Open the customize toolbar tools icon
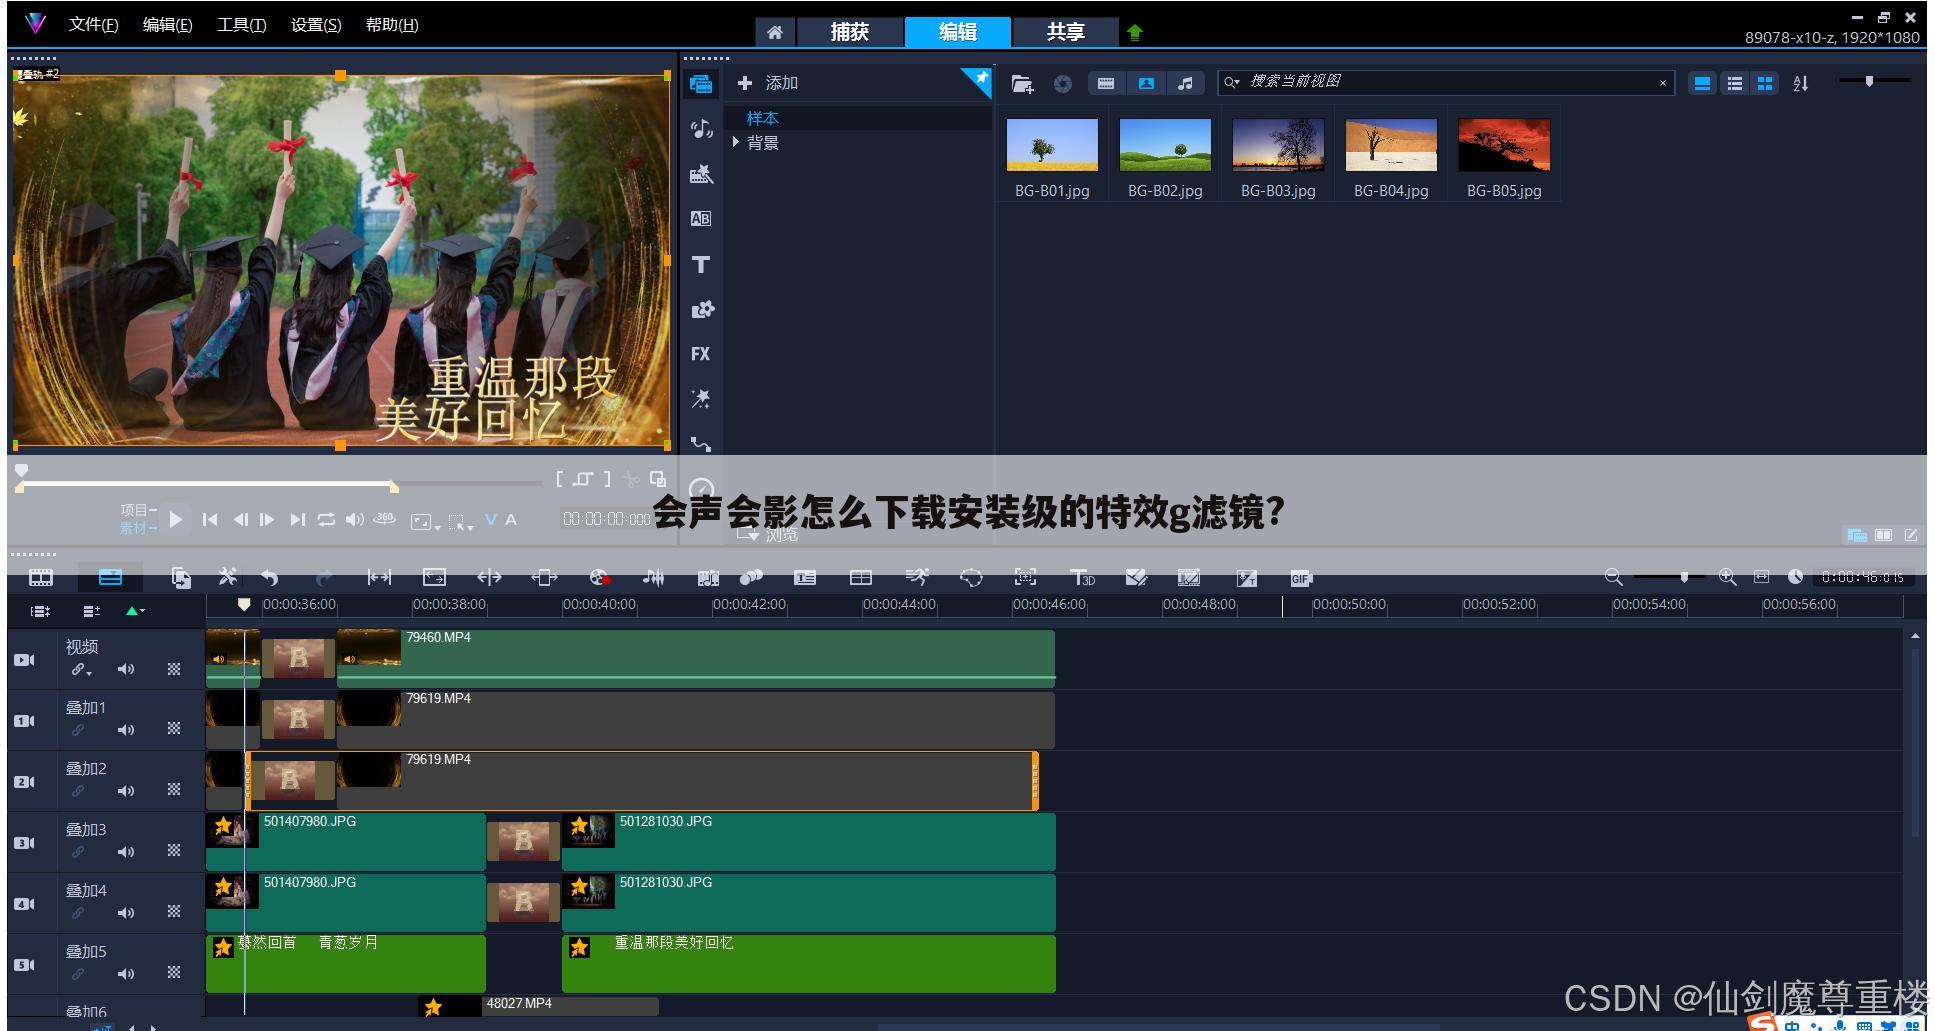The height and width of the screenshot is (1031, 1935). pyautogui.click(x=228, y=577)
